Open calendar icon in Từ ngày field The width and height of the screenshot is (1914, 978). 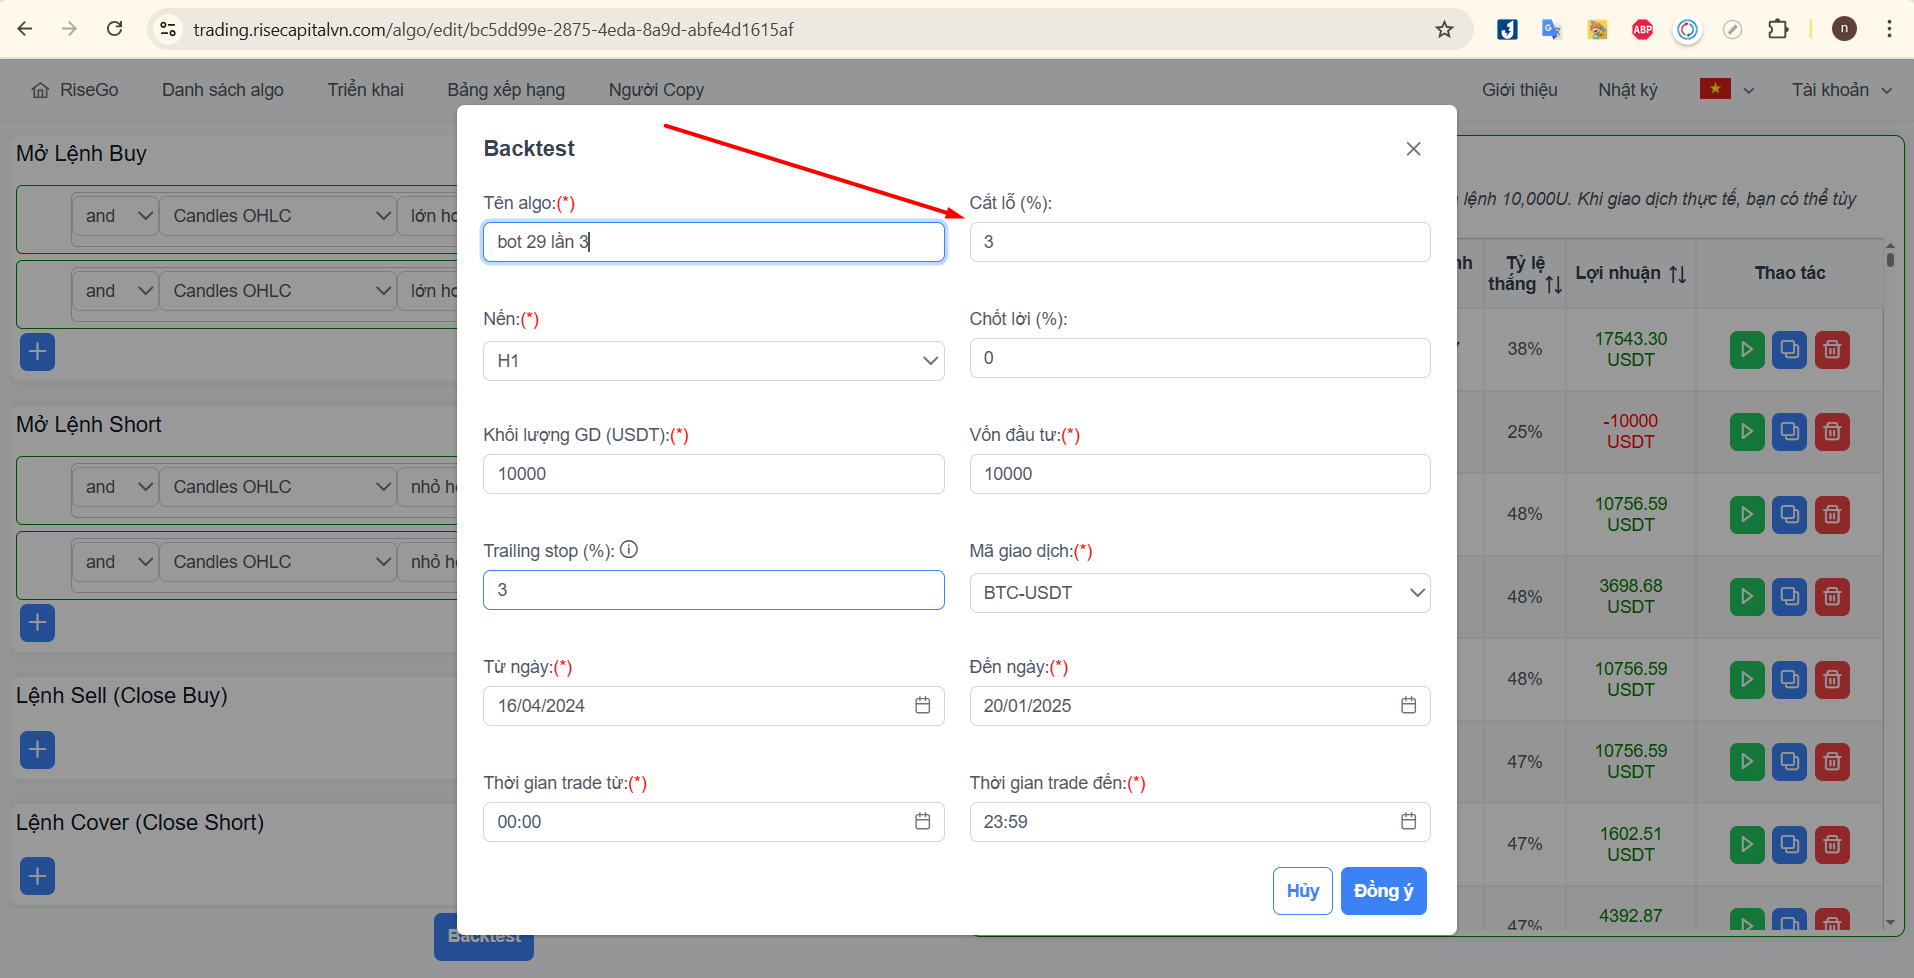point(922,706)
